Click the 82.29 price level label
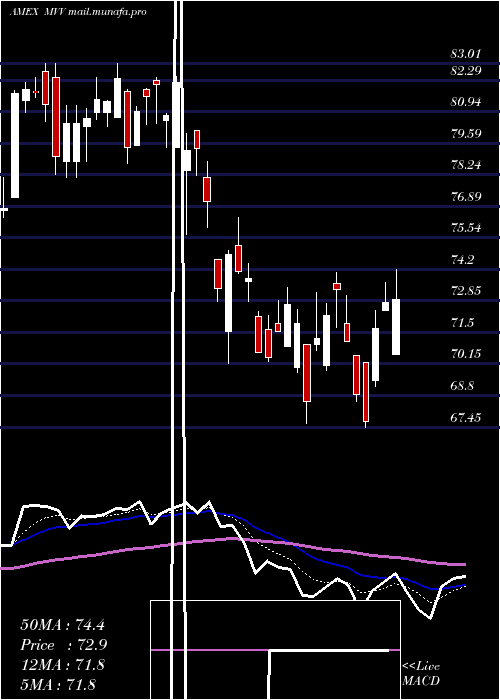 pos(466,71)
